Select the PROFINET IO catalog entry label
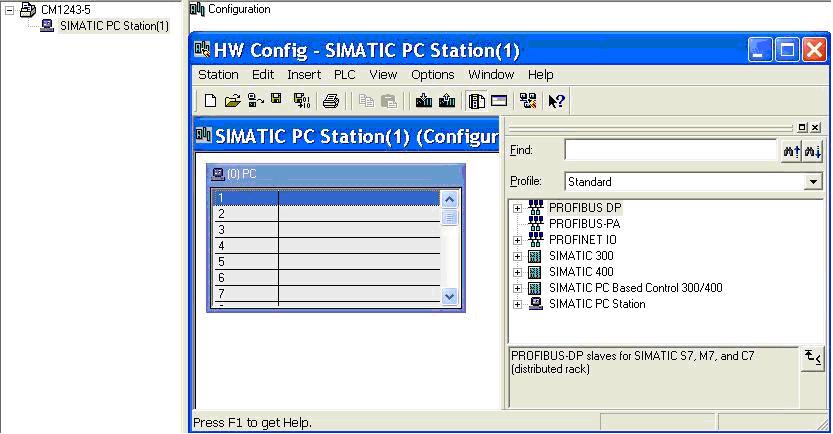Image resolution: width=833 pixels, height=434 pixels. 582,240
